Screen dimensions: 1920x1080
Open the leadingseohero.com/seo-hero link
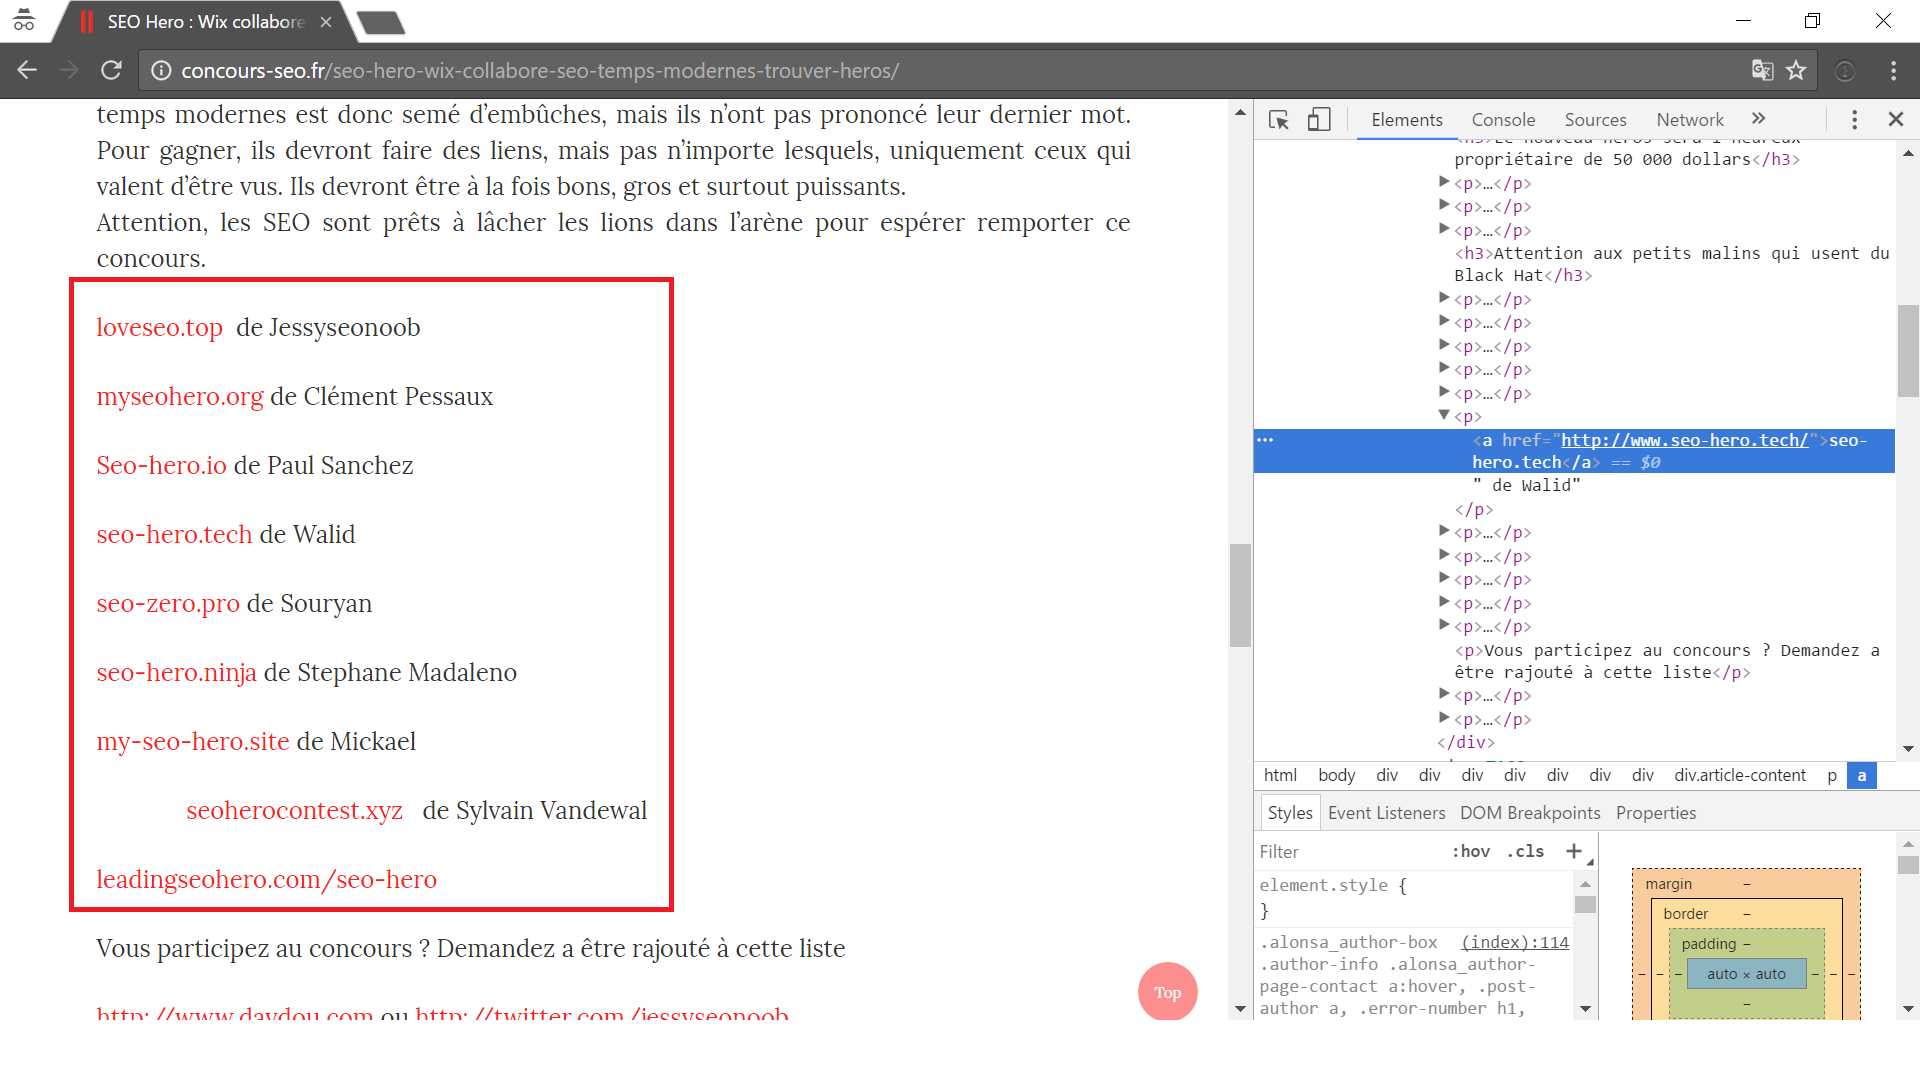[266, 880]
